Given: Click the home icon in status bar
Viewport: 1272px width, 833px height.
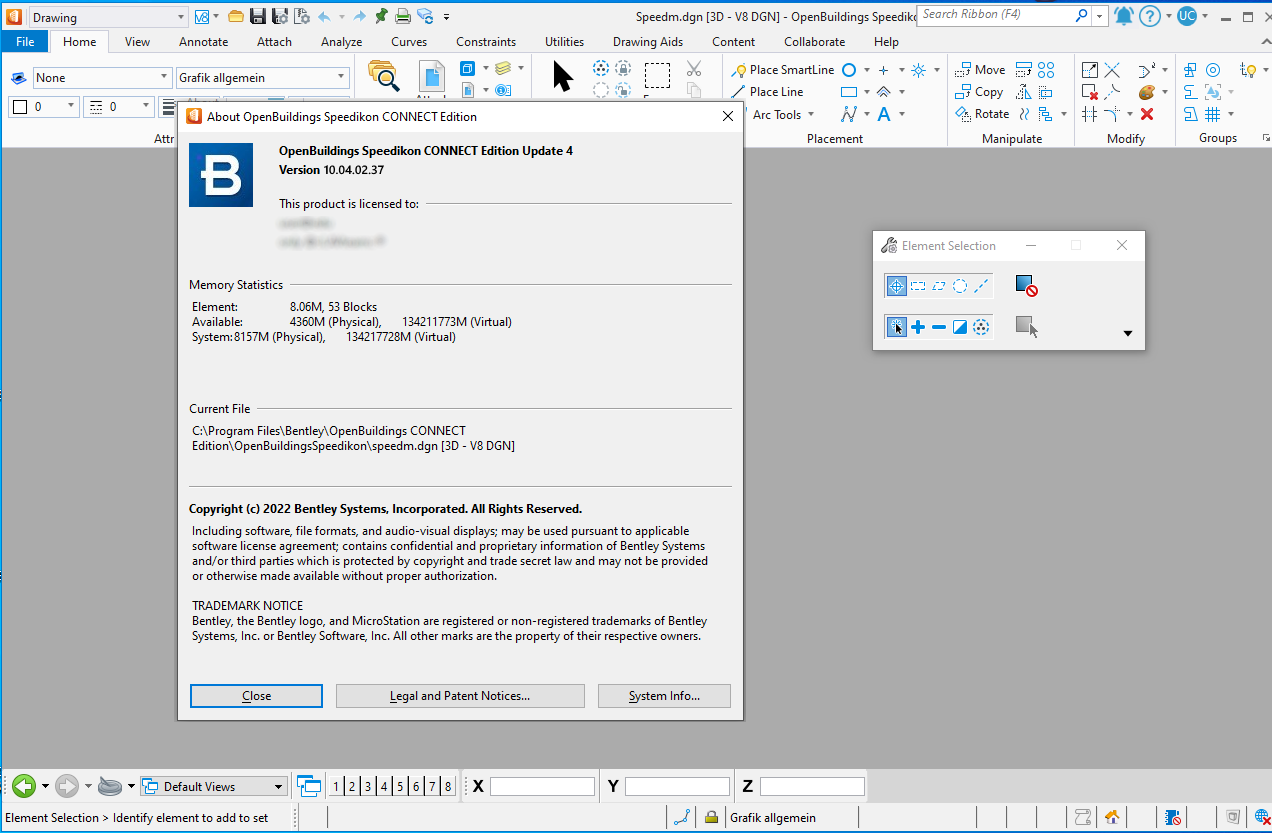Looking at the screenshot, I should point(1110,817).
